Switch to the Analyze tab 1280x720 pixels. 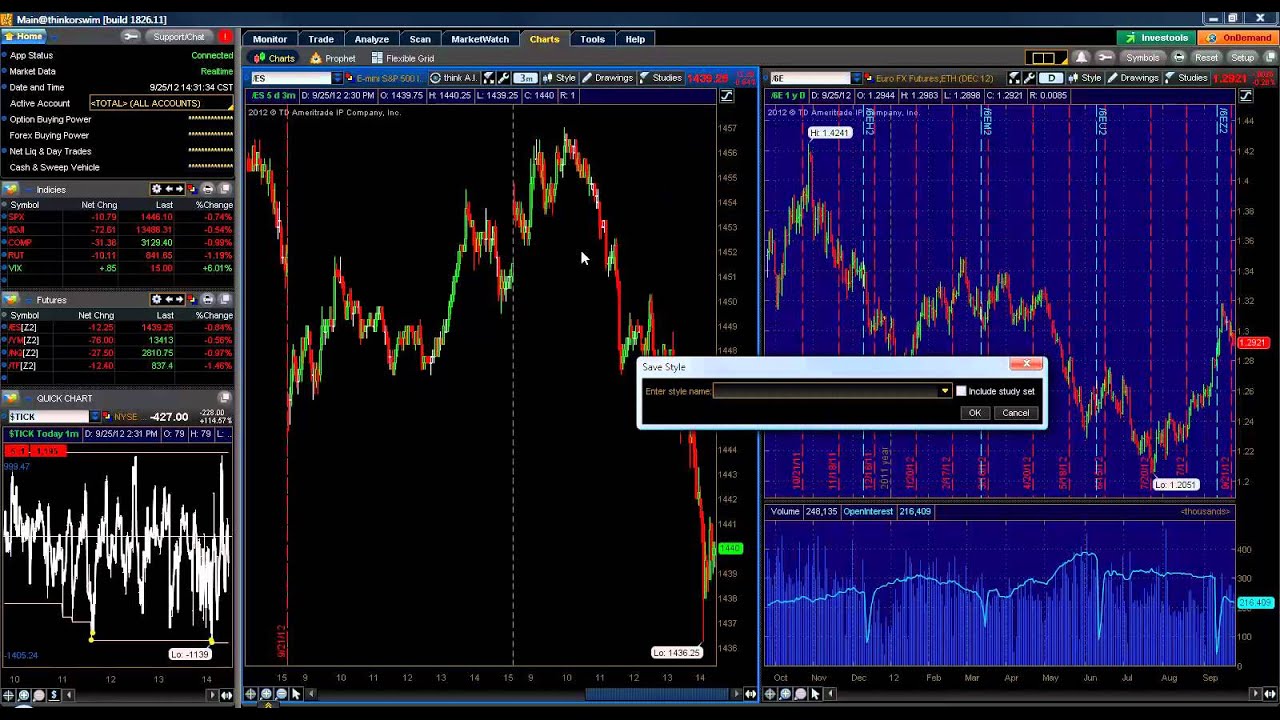tap(371, 39)
